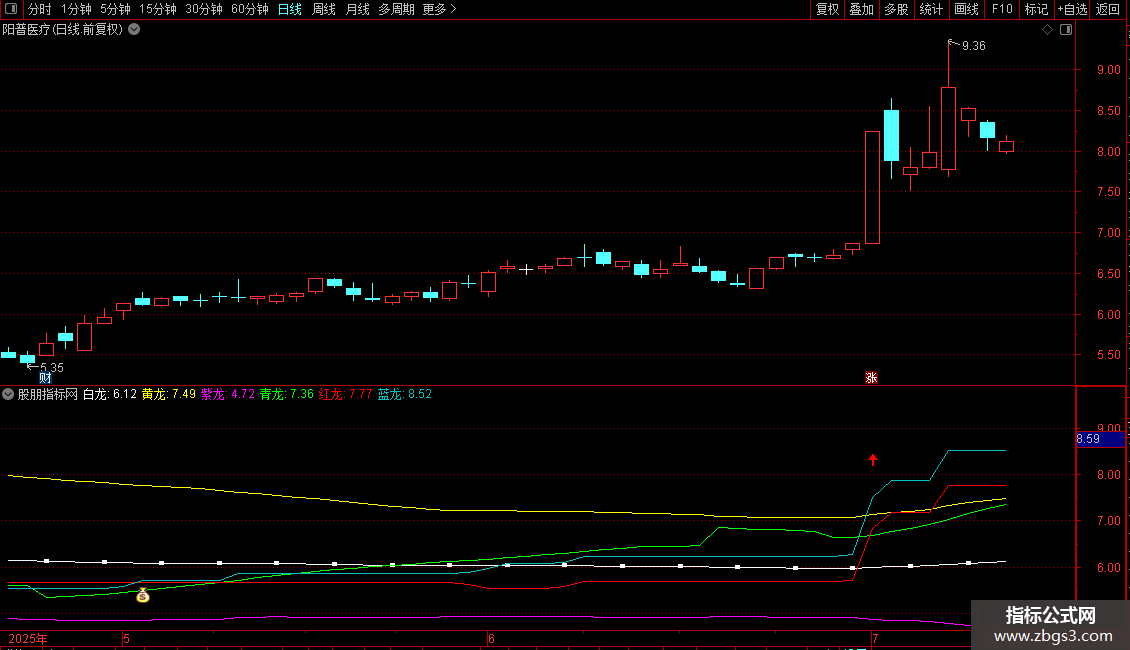Expand the 更多 periods menu
This screenshot has height=650, width=1130.
point(440,9)
